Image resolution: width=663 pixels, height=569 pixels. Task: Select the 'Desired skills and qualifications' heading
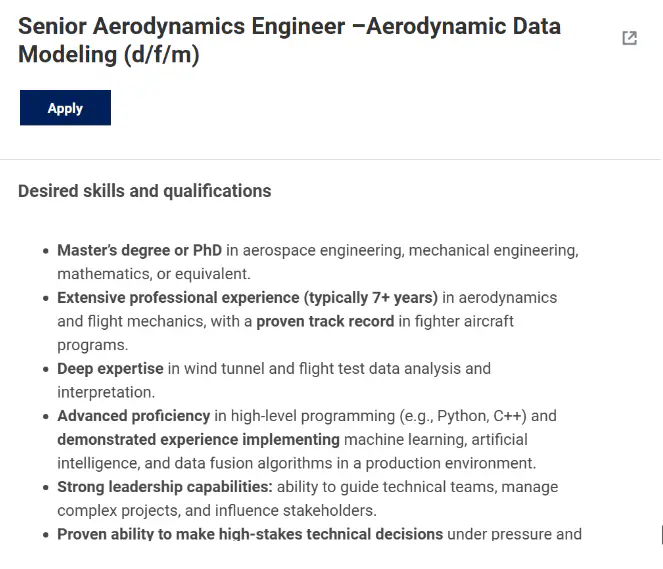pyautogui.click(x=145, y=191)
